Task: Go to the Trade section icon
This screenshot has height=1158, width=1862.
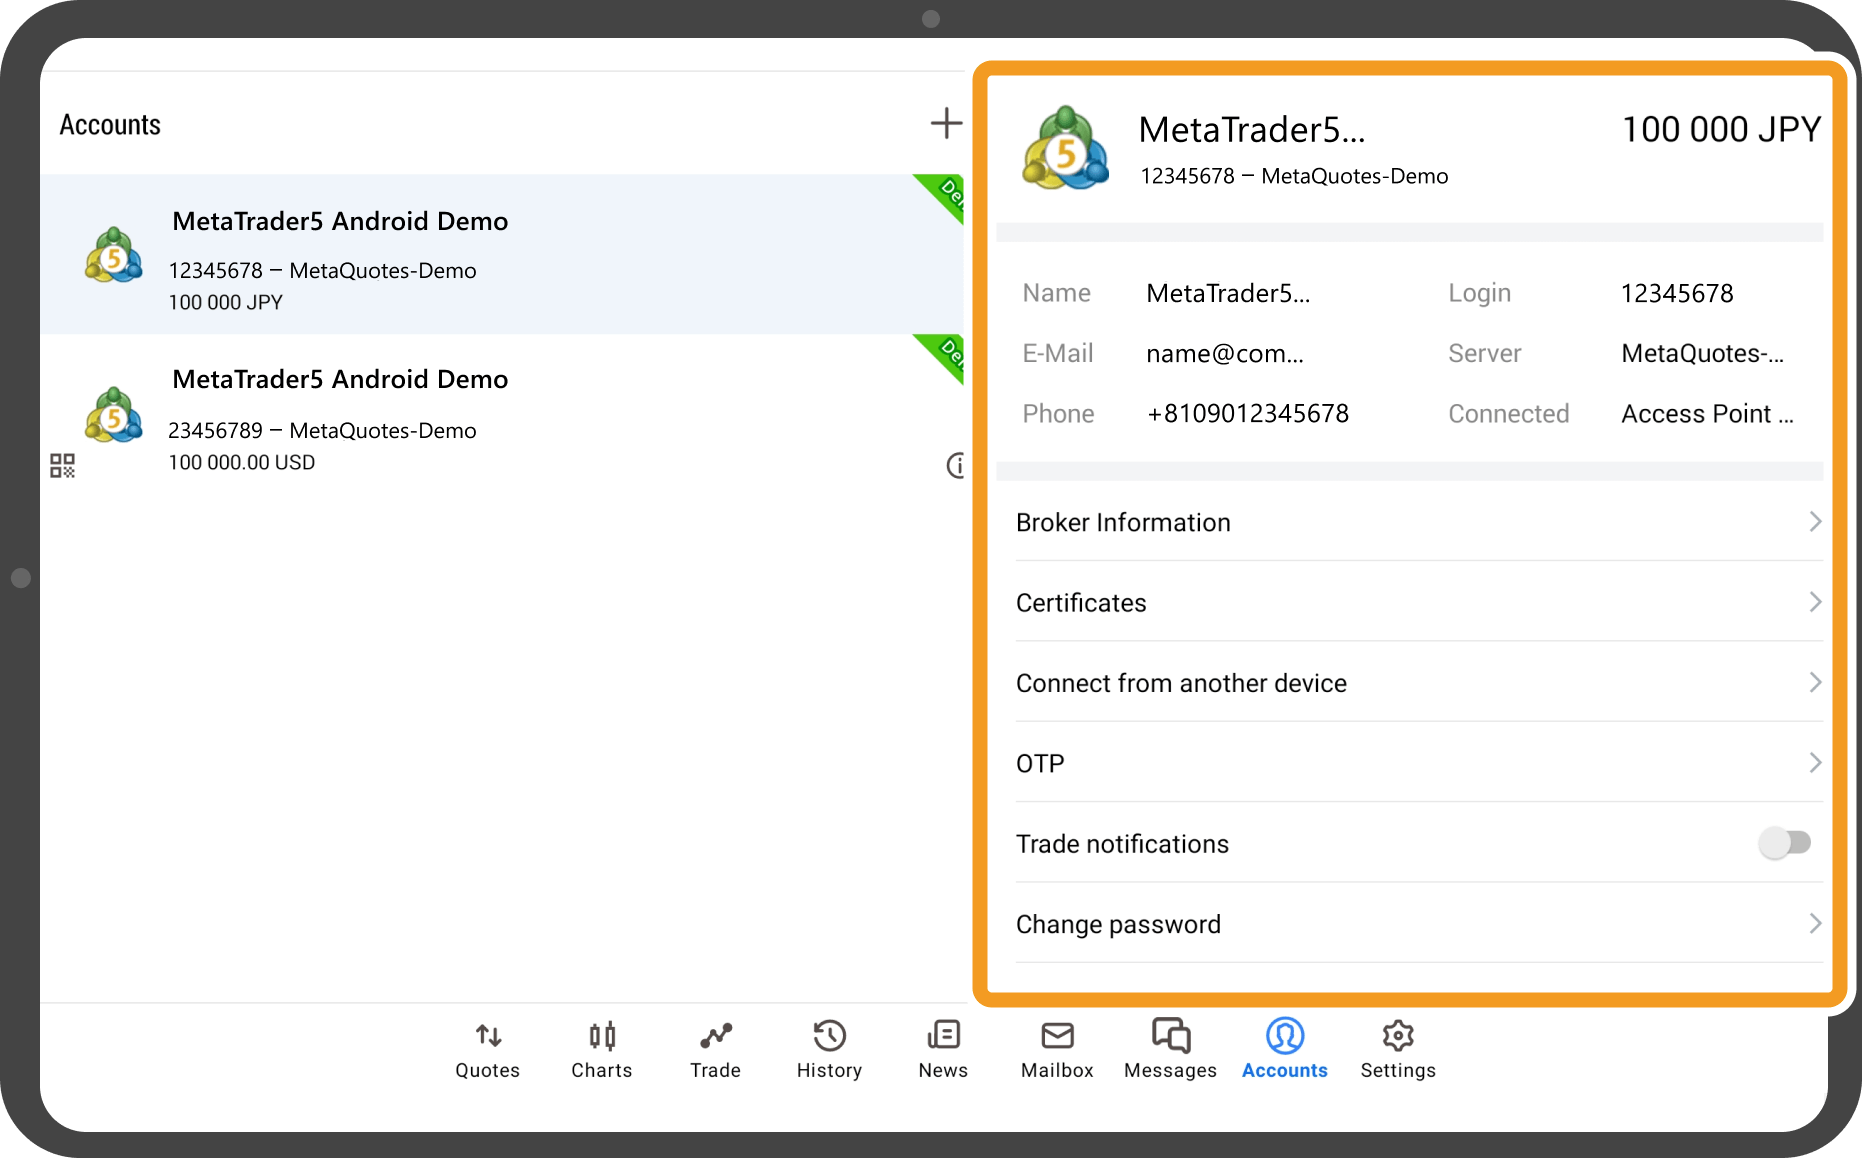Action: (x=715, y=1036)
